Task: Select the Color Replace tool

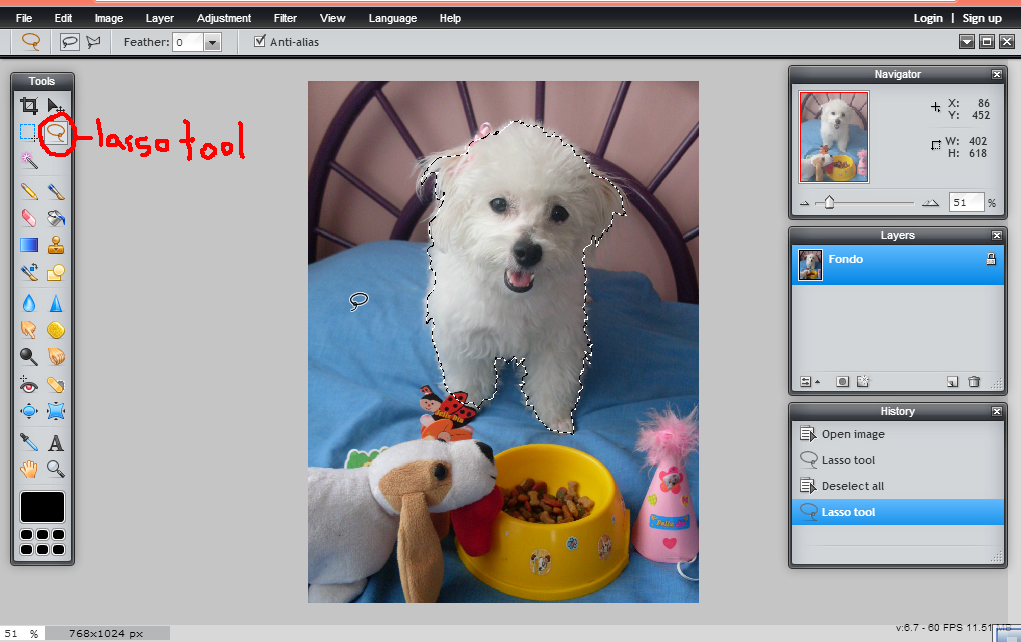Action: 29,272
